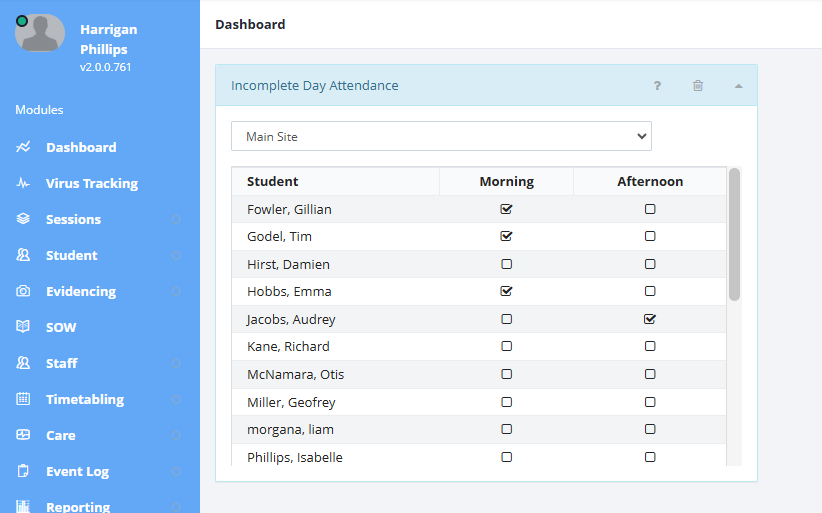
Task: Click the Harrigan Phillips user name
Action: tap(109, 39)
